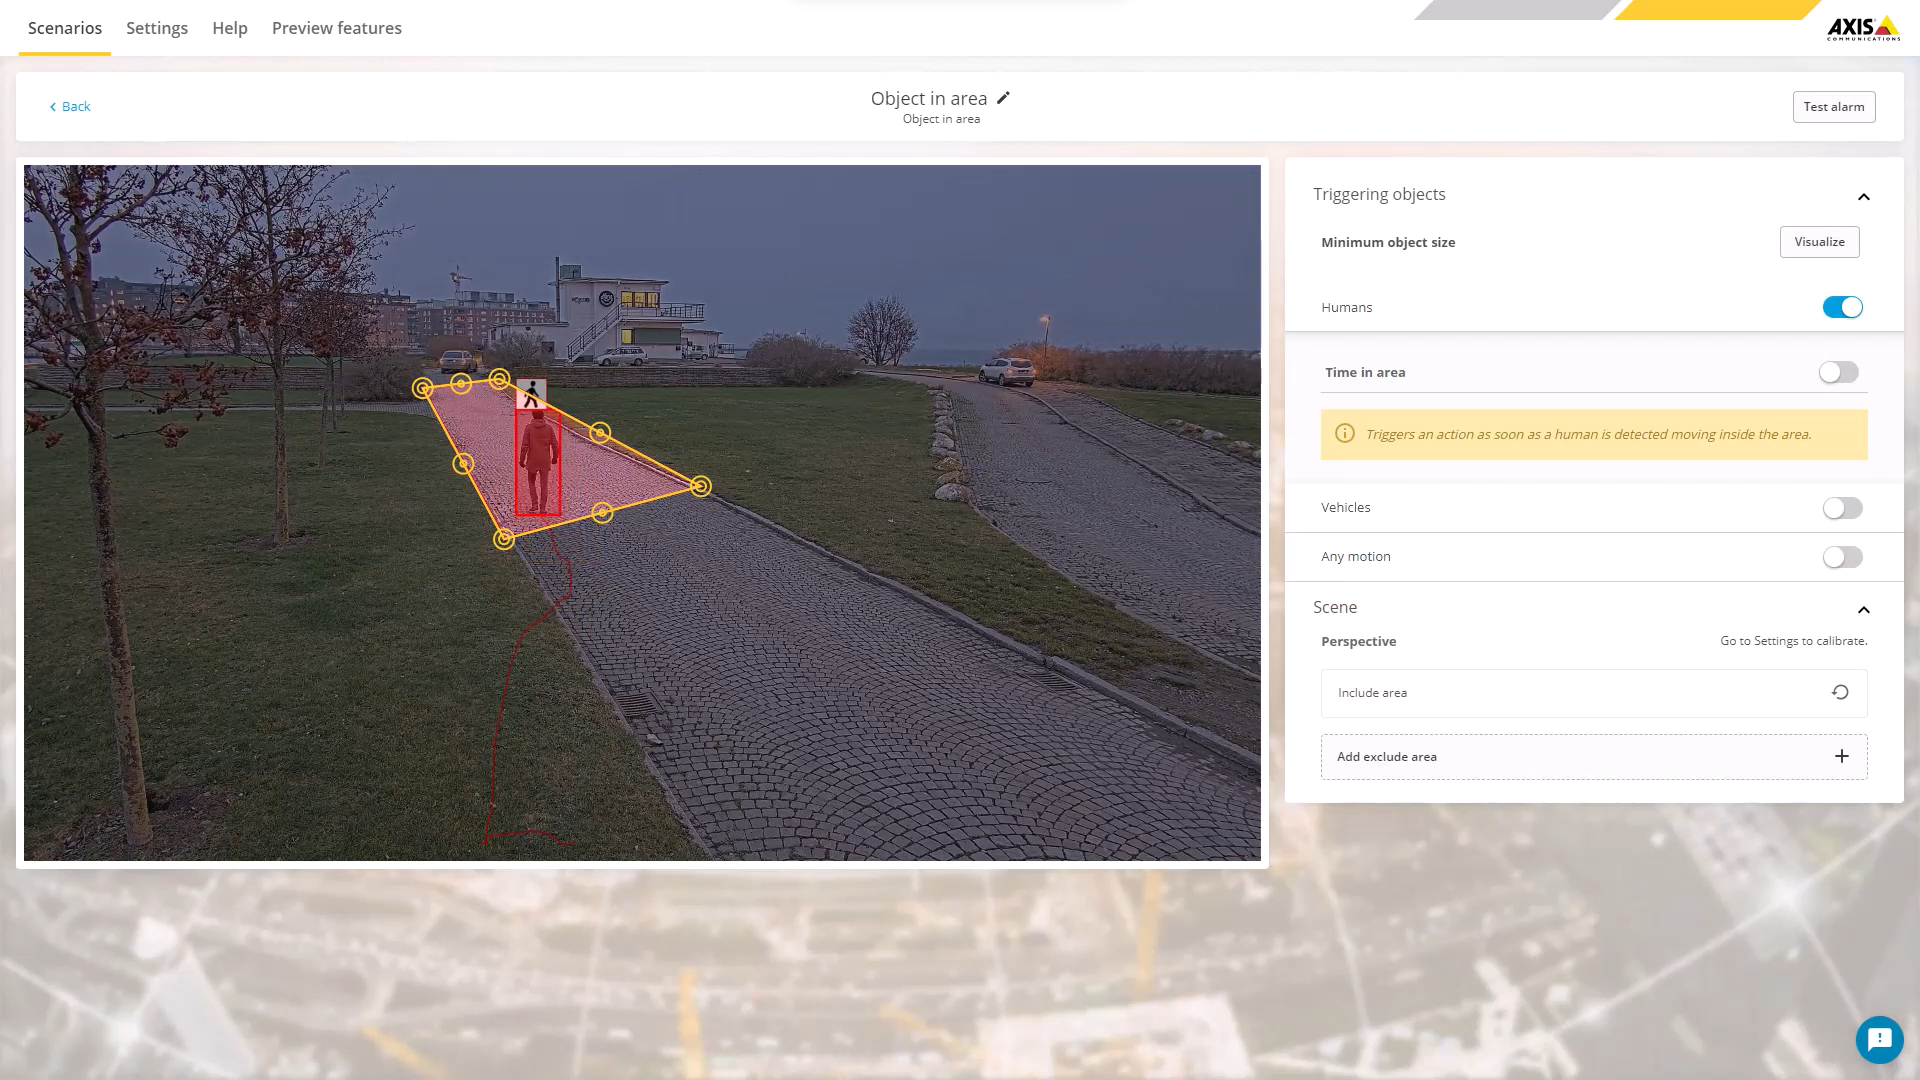Click the Minimum object size label
The width and height of the screenshot is (1920, 1080).
(1388, 242)
